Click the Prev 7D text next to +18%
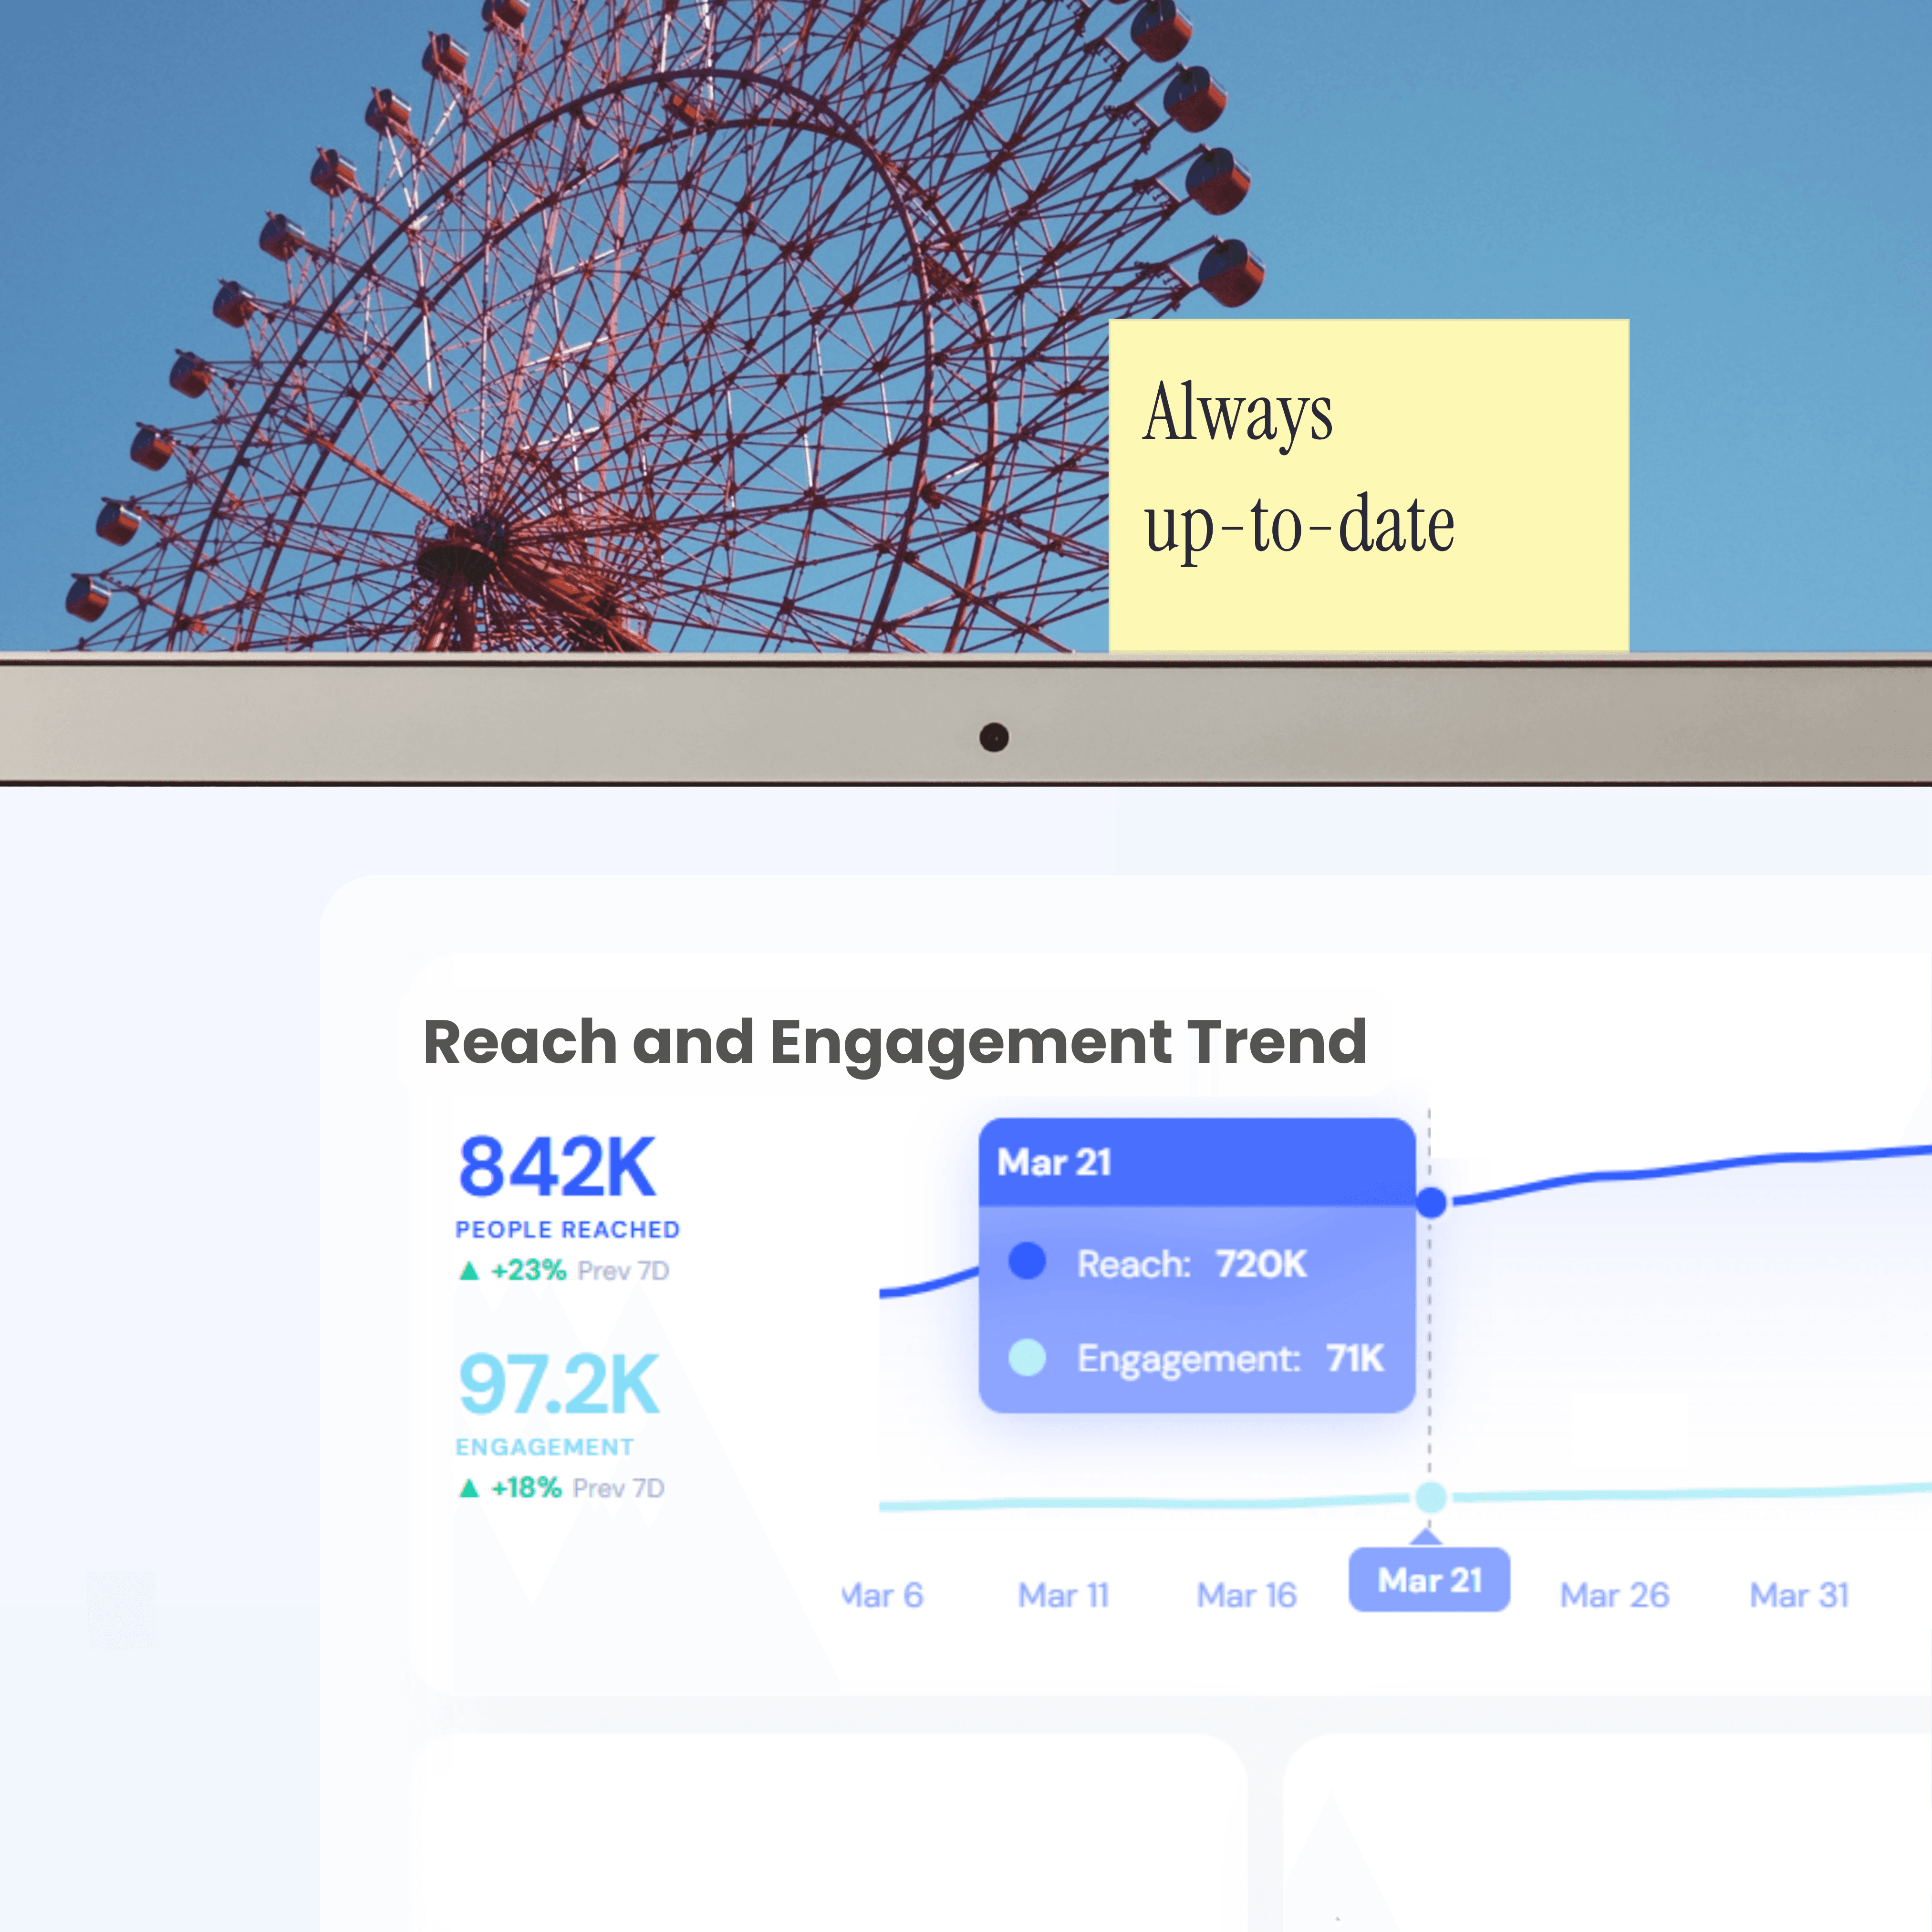1932x1932 pixels. coord(618,1488)
